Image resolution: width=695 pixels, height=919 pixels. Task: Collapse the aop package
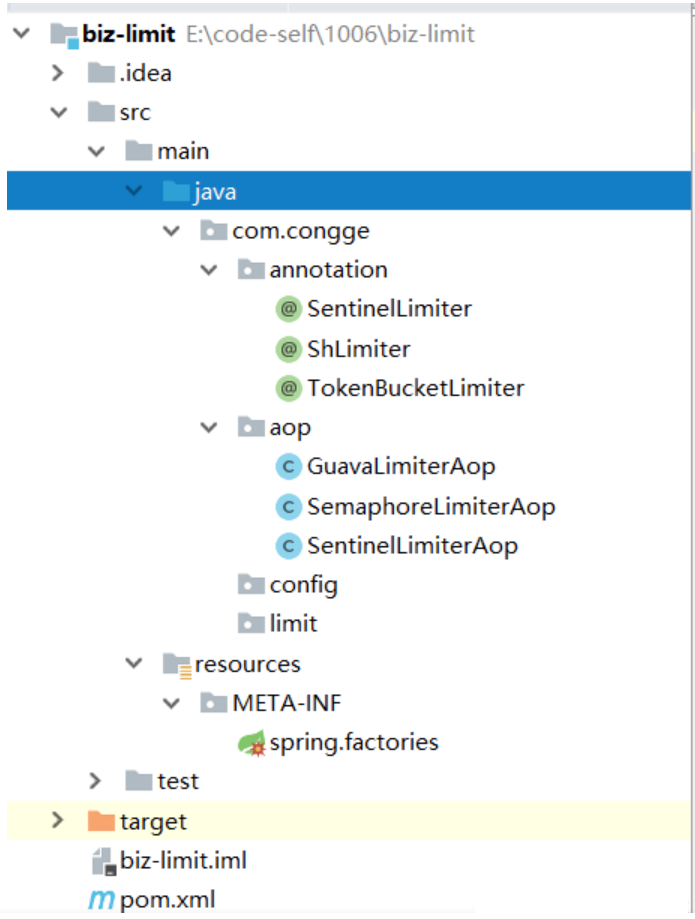click(x=209, y=427)
